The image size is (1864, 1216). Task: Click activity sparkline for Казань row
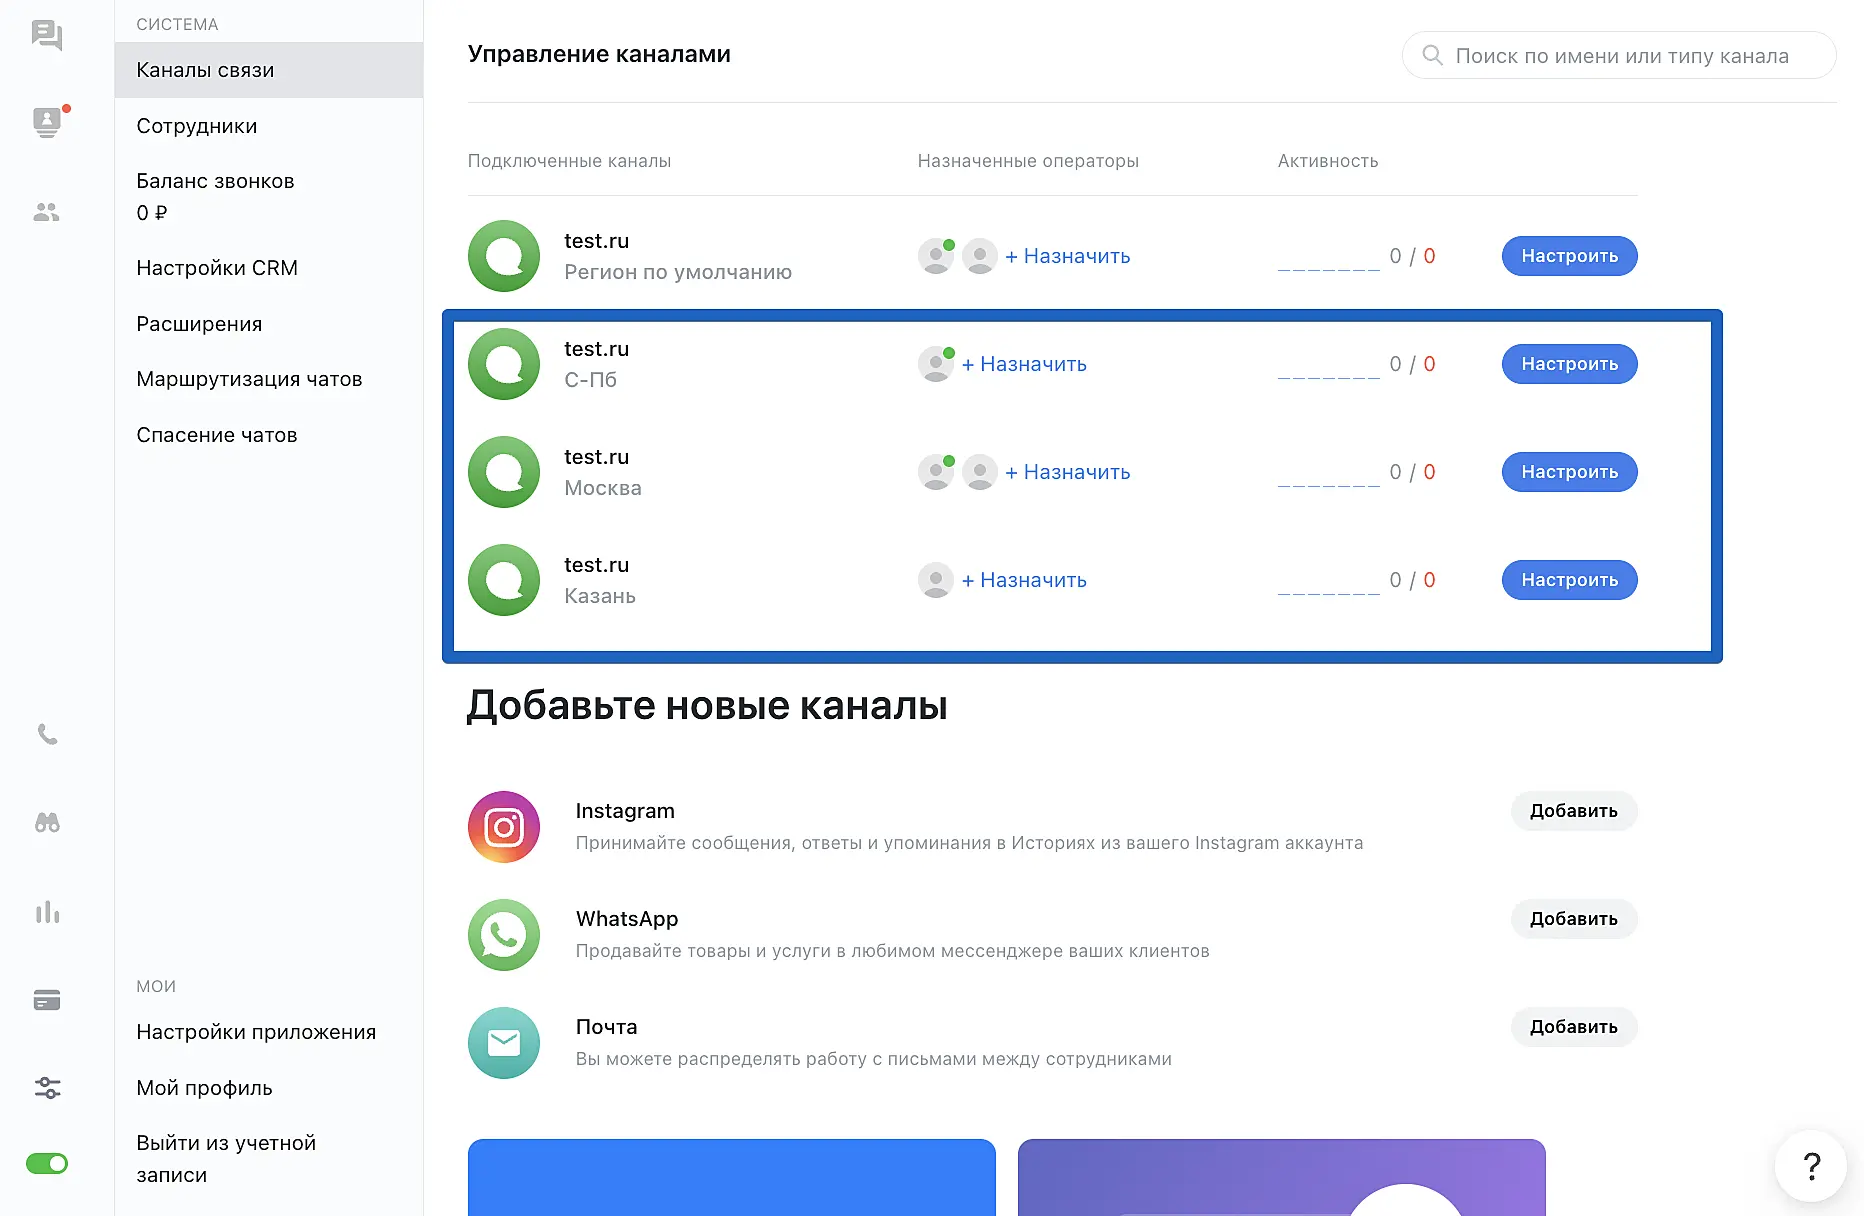point(1328,582)
